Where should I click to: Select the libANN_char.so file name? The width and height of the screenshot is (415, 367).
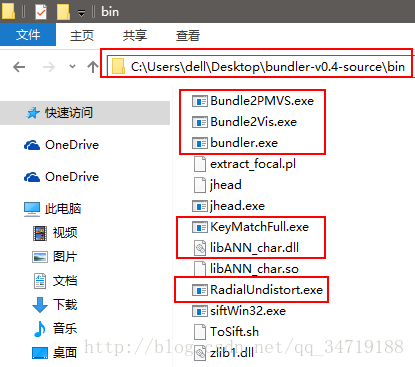pos(254,269)
